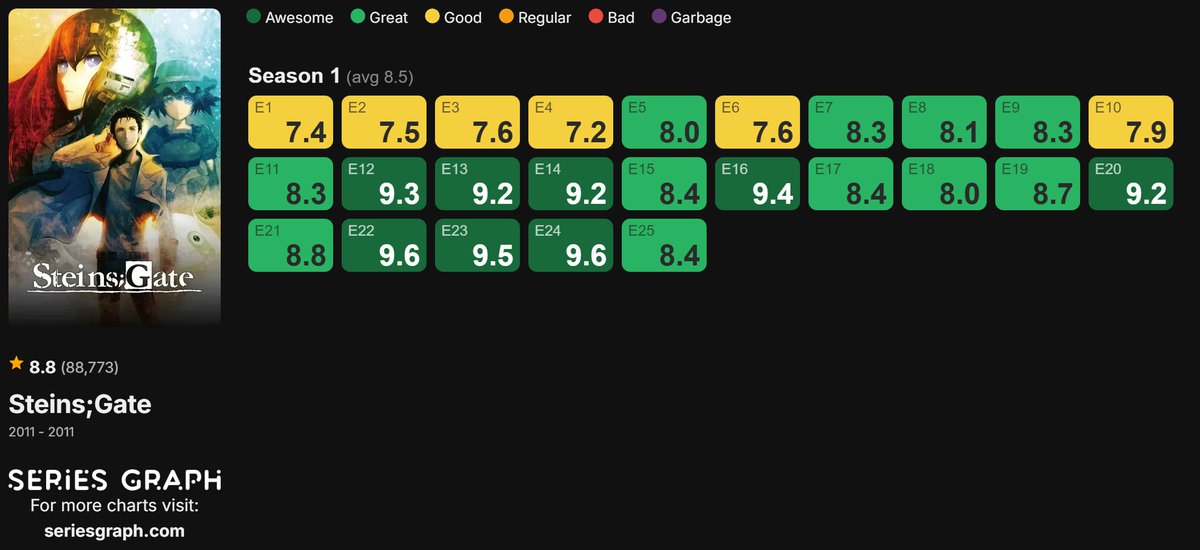Select episode E2 tile rated 7.5
1200x550 pixels.
384,122
